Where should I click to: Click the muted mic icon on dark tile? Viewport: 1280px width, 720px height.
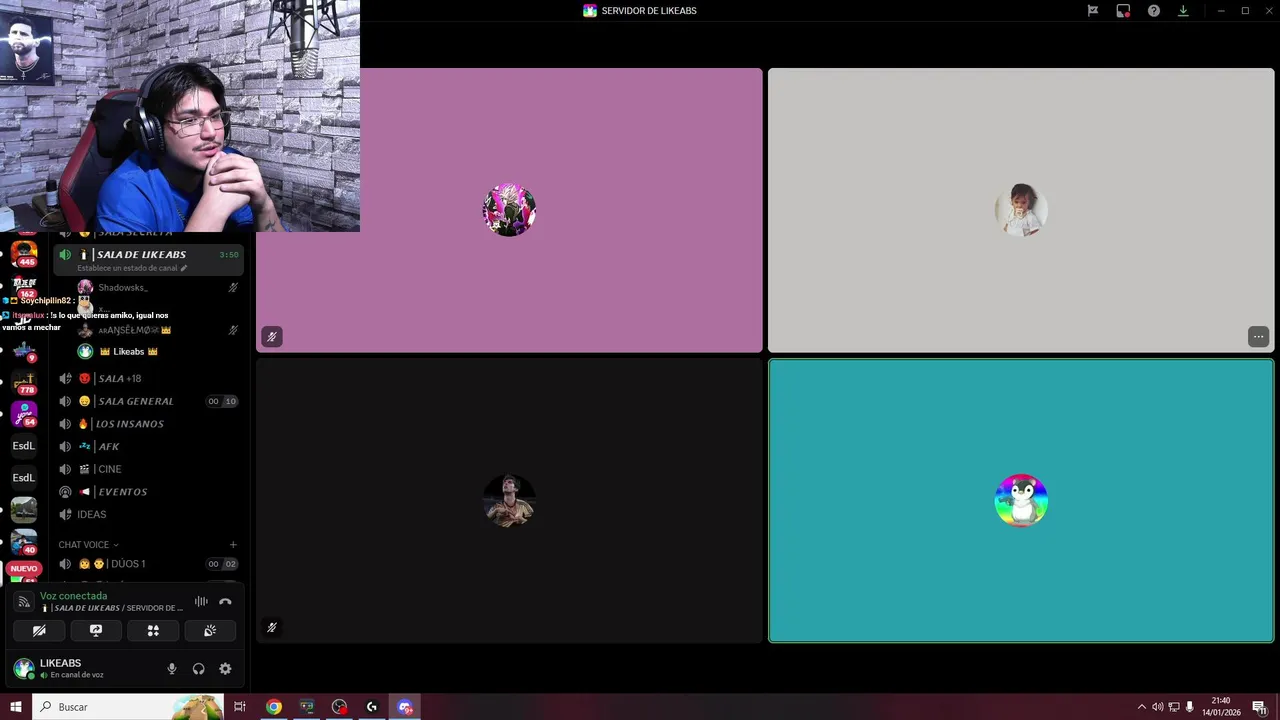click(271, 628)
